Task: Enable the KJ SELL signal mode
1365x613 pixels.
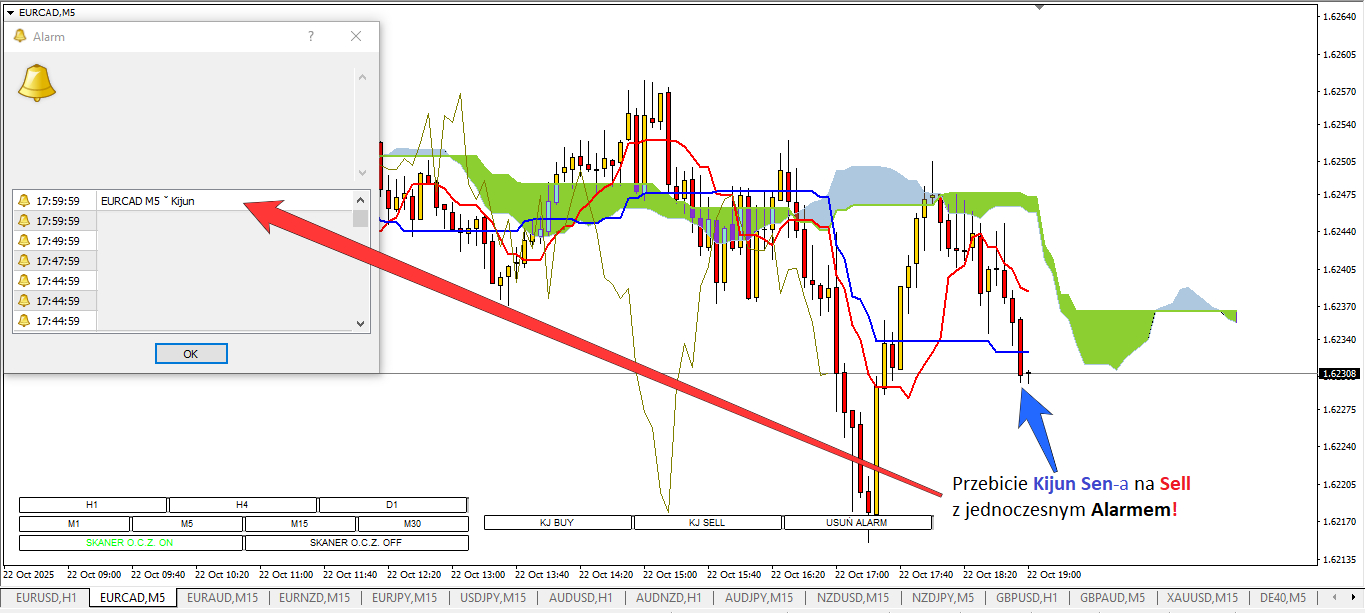Action: (x=707, y=522)
